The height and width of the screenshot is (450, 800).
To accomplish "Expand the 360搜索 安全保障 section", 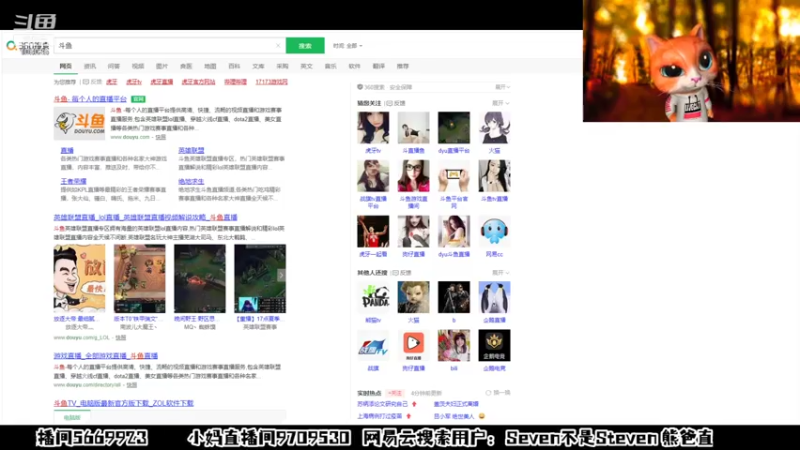I will click(x=503, y=87).
